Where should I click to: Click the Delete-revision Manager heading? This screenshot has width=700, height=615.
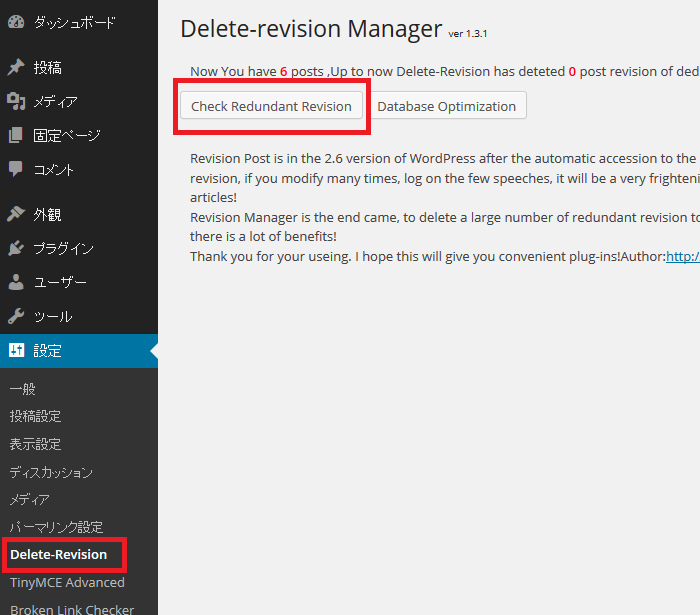coord(311,29)
